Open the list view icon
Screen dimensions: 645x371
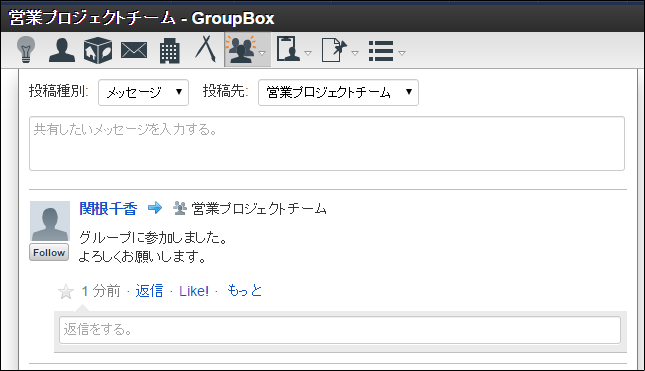tap(381, 51)
